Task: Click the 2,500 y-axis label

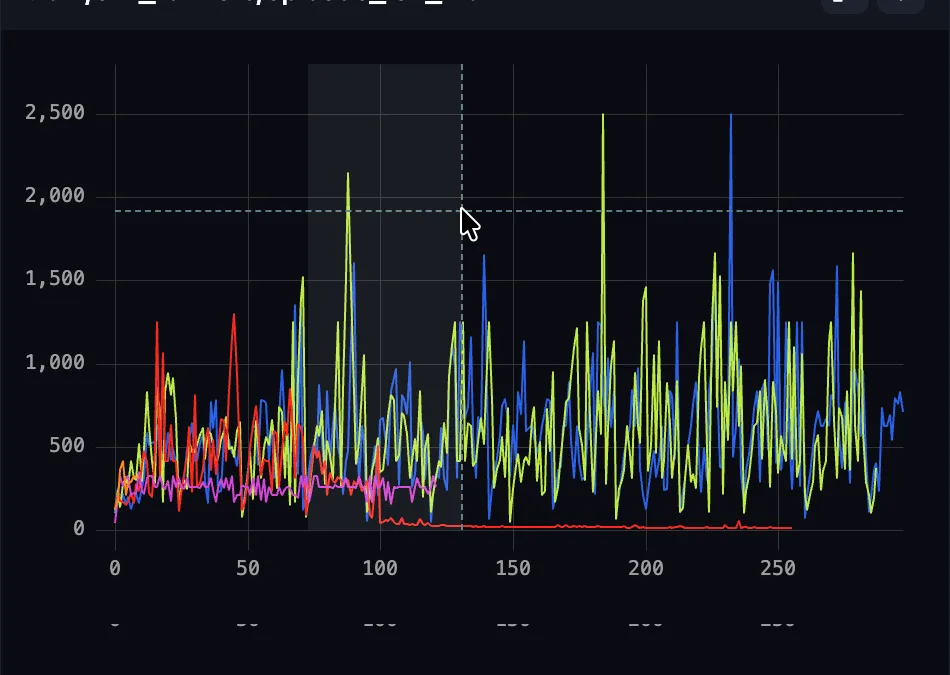Action: click(55, 113)
